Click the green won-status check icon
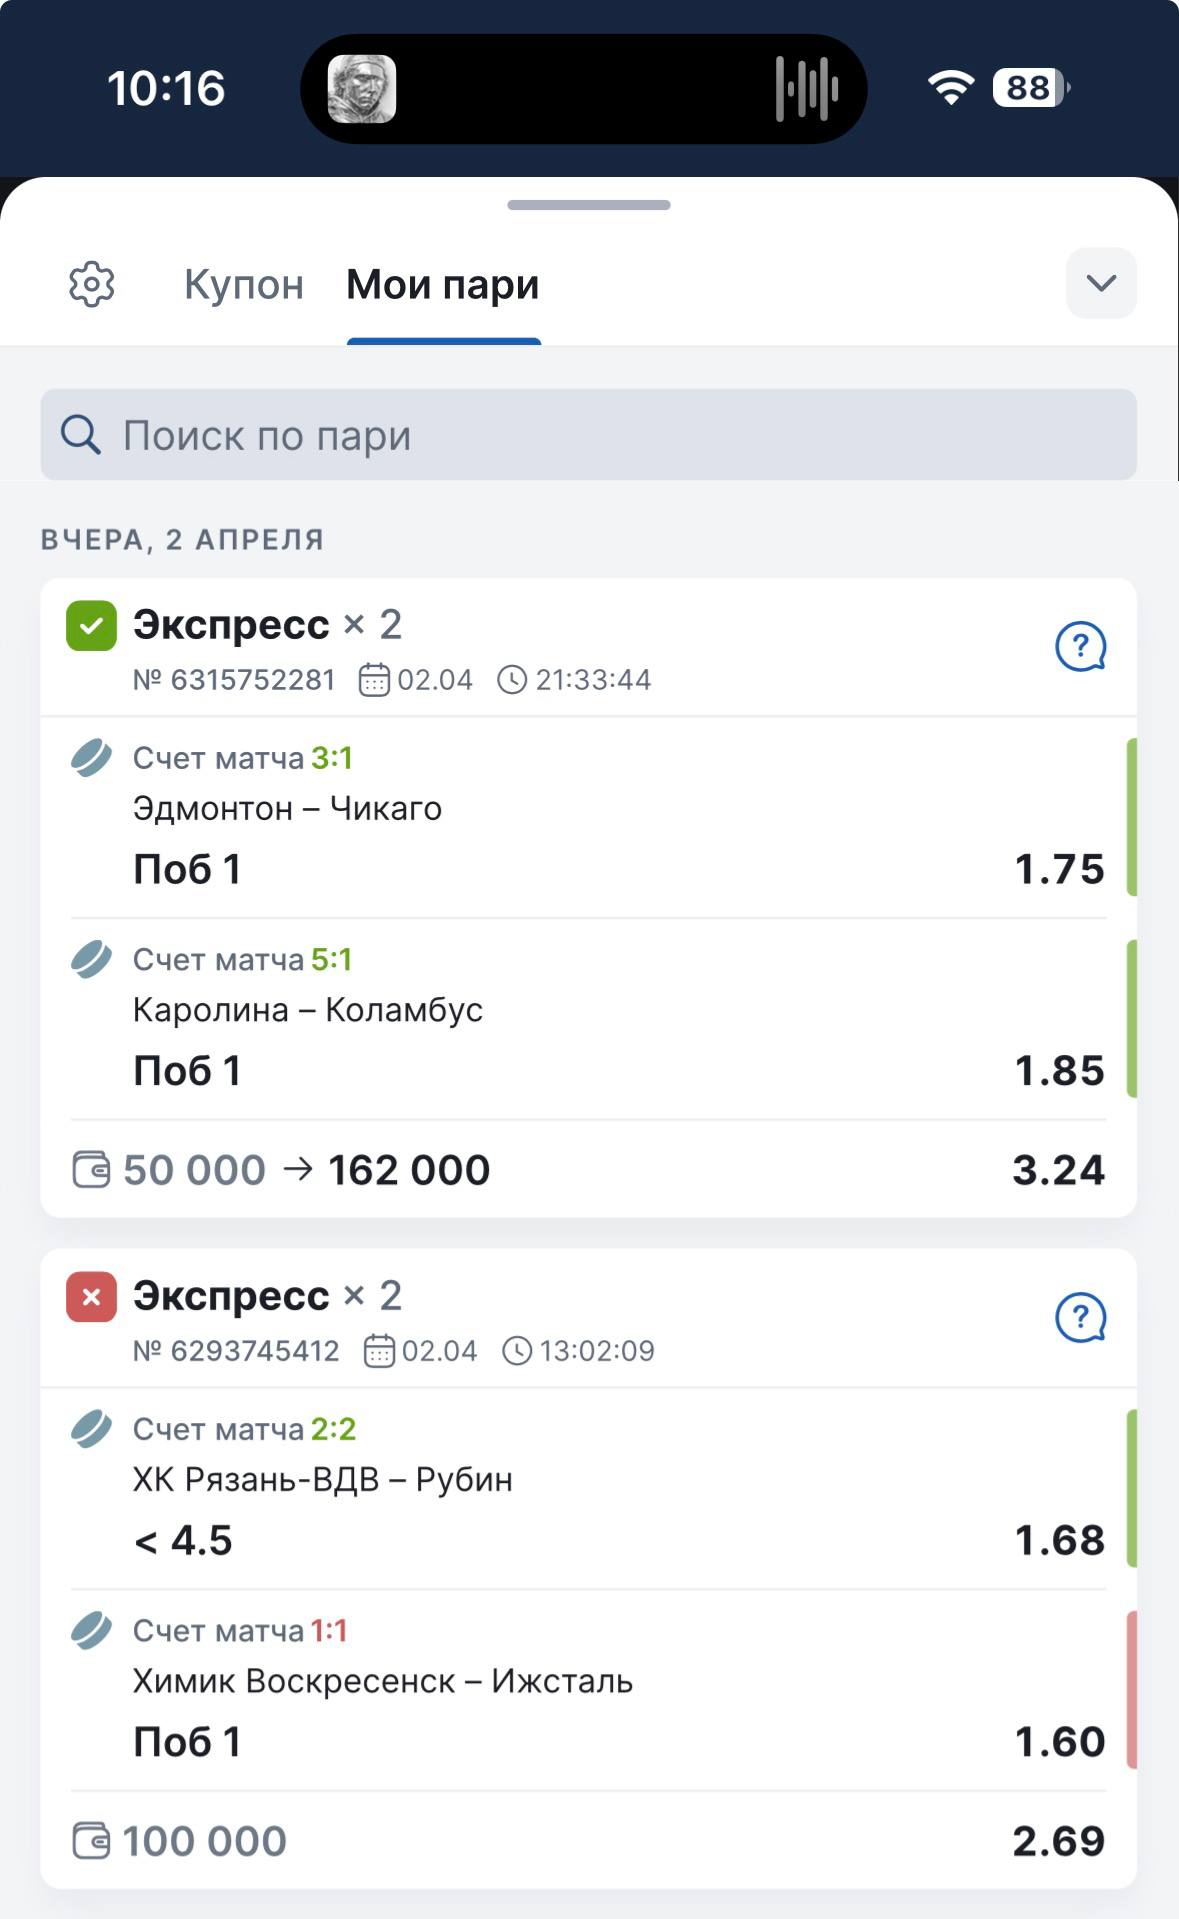 click(x=91, y=627)
